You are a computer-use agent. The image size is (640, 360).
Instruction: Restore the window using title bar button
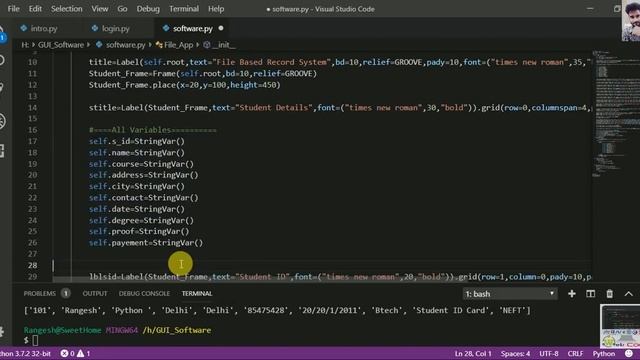click(x=617, y=9)
